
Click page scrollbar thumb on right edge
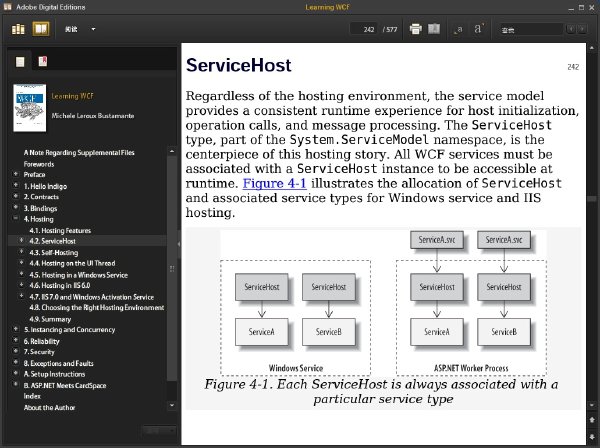pyautogui.click(x=592, y=199)
